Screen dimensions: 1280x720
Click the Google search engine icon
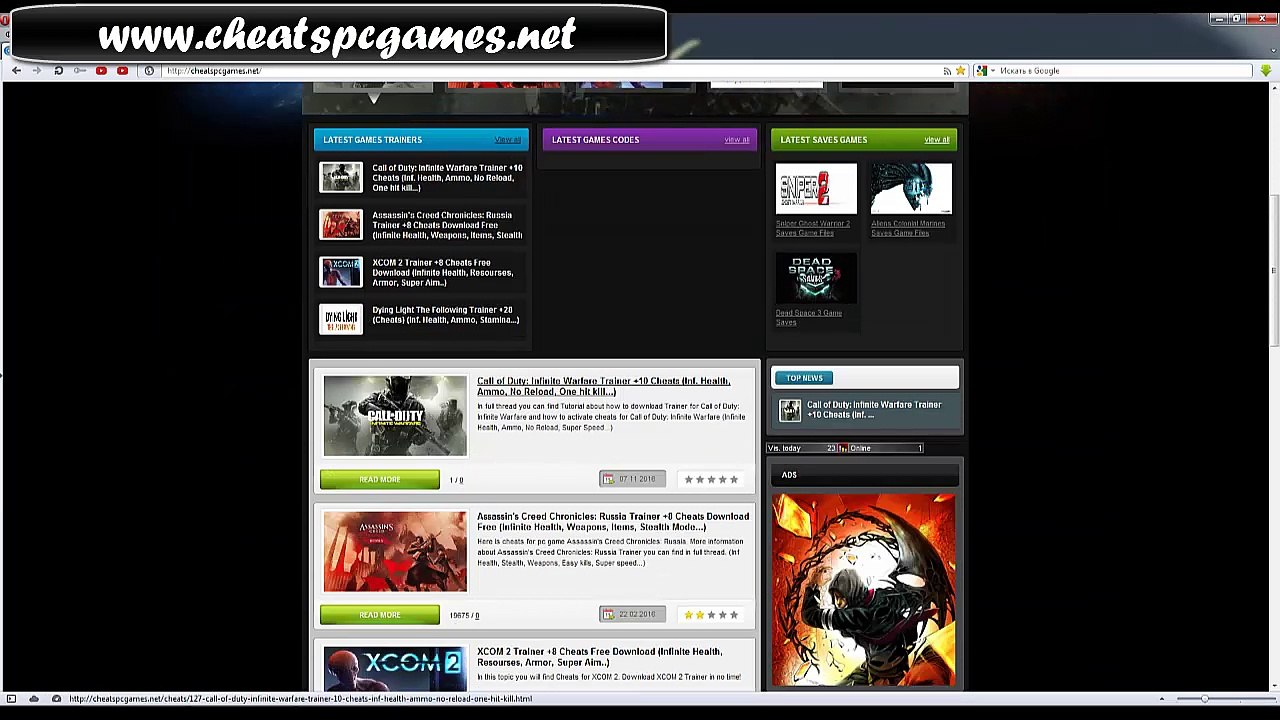point(981,71)
